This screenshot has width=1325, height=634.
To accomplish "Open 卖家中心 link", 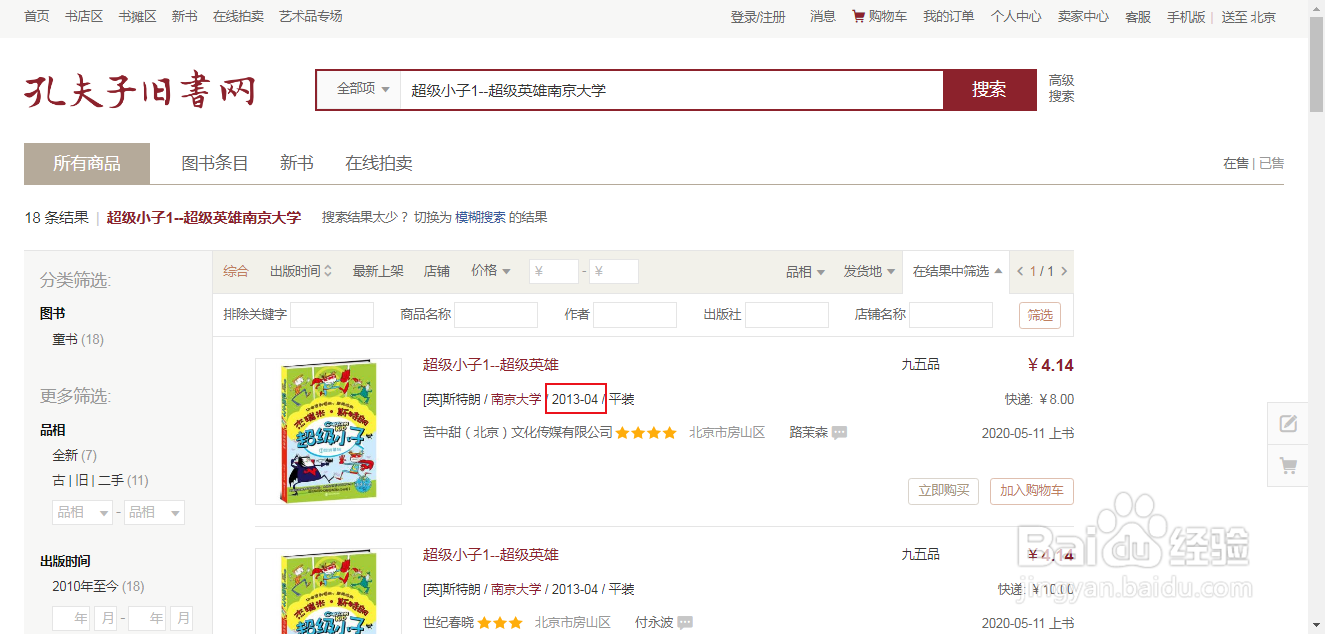I will point(1083,16).
